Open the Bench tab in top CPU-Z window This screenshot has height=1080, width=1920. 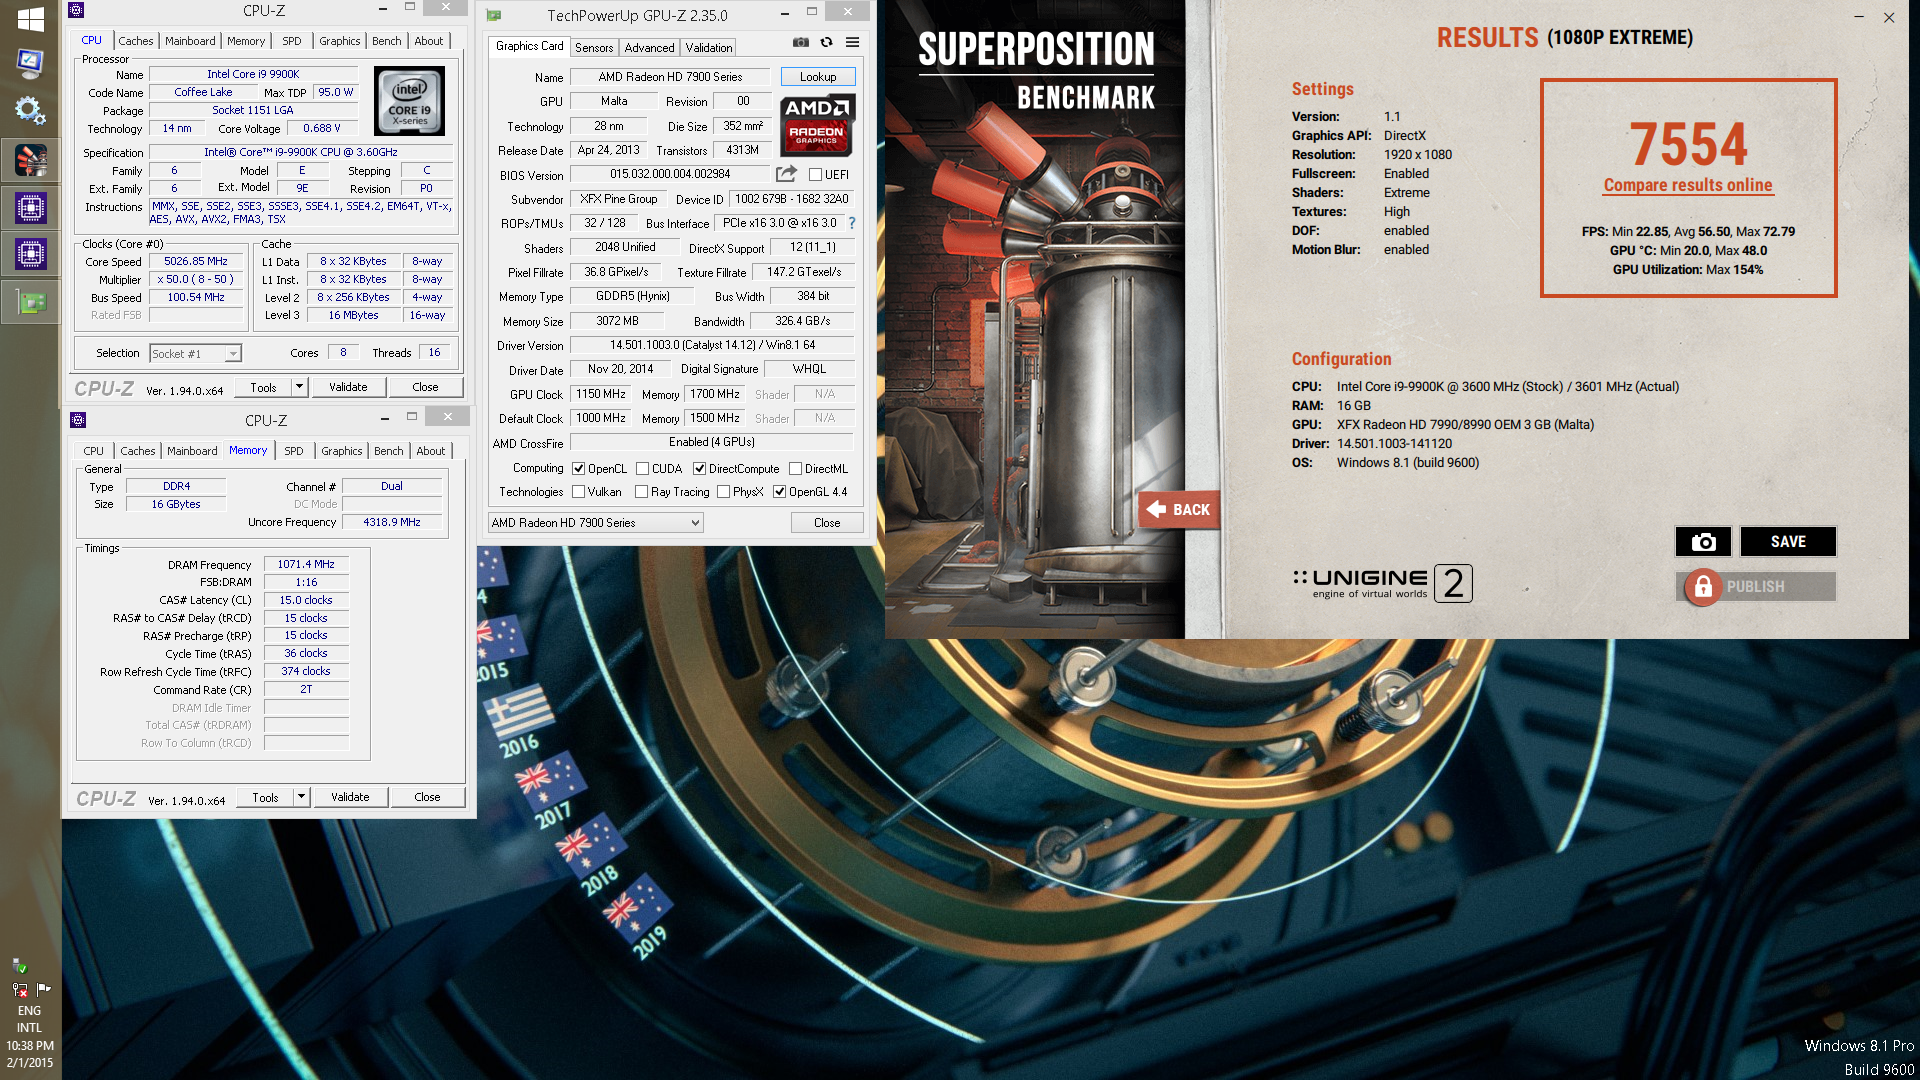pos(386,41)
